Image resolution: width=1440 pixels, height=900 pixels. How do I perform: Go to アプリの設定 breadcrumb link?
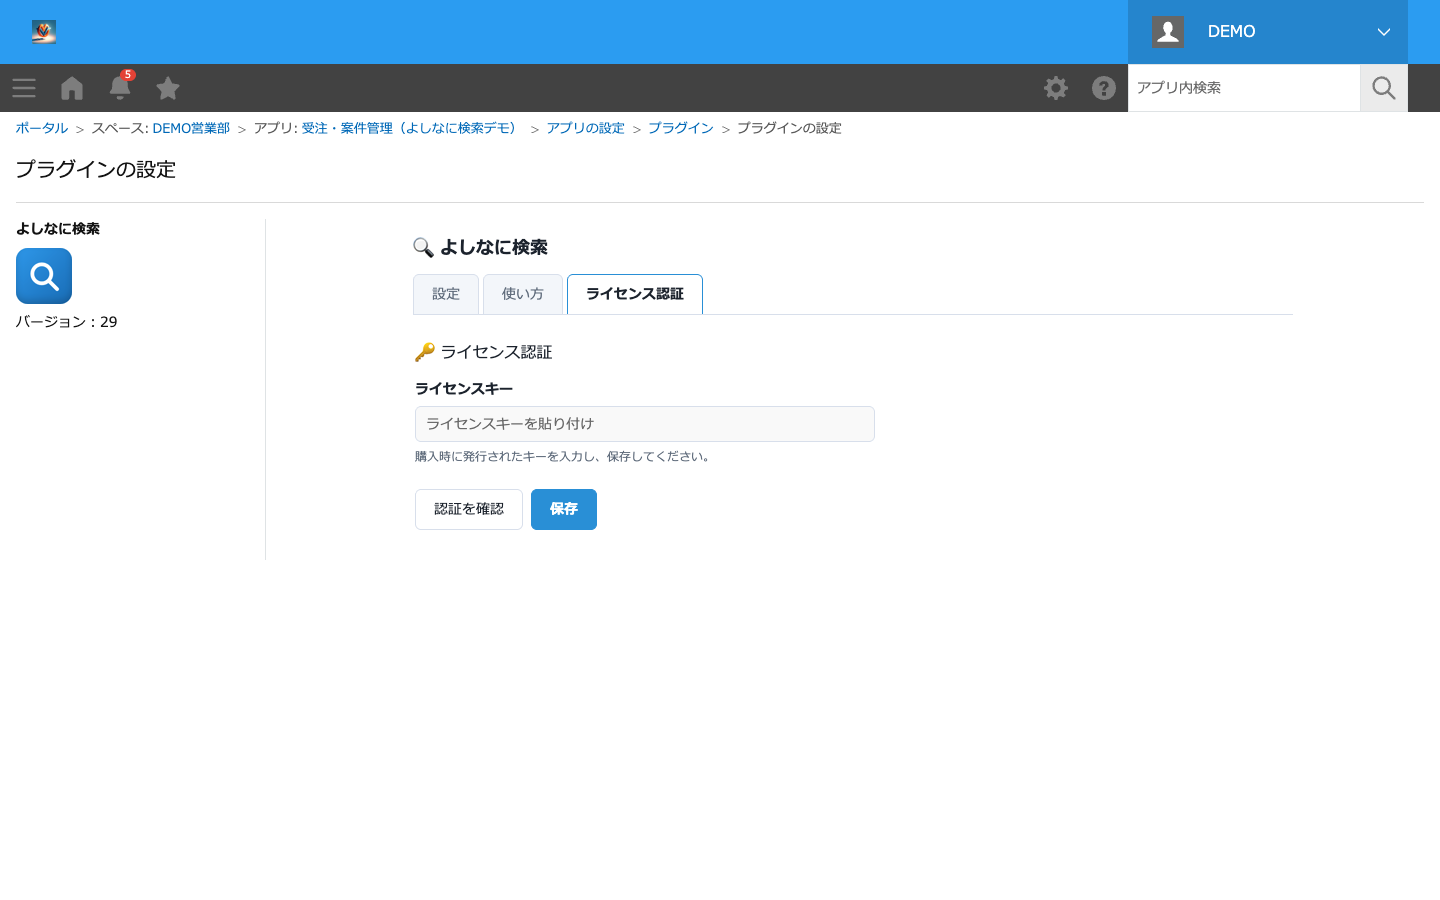[x=586, y=128]
